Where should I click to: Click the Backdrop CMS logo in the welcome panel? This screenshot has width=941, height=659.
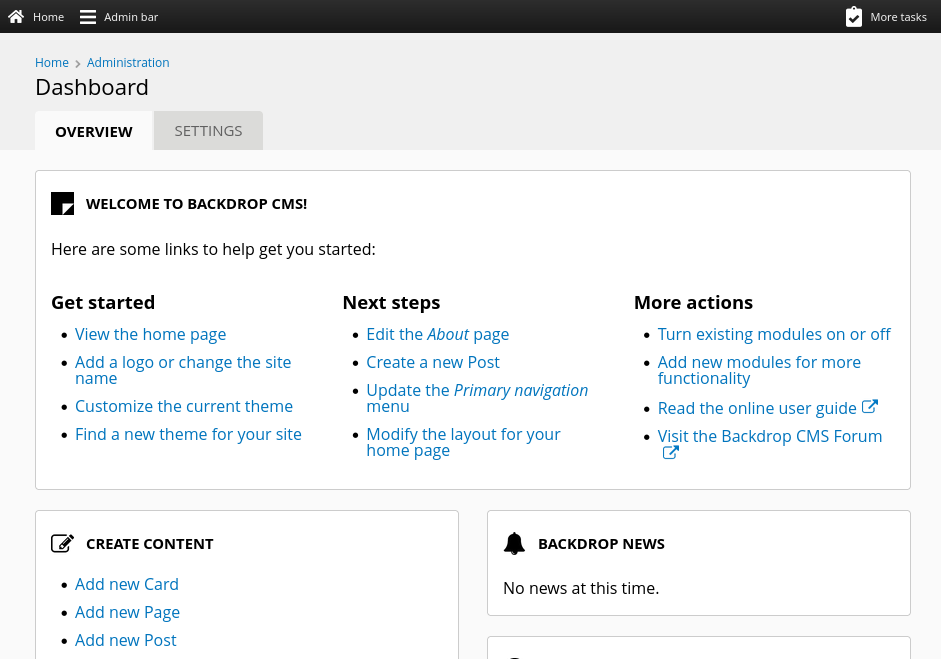pos(62,203)
